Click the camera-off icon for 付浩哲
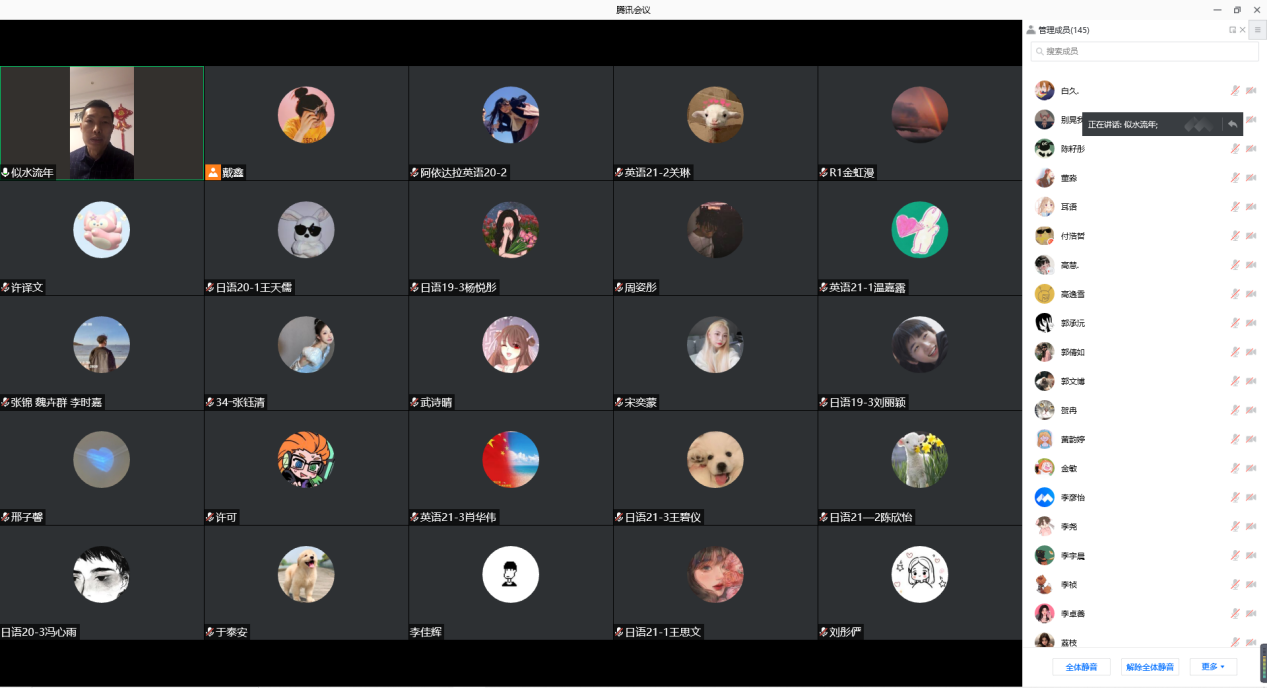This screenshot has width=1267, height=688. pyautogui.click(x=1251, y=236)
